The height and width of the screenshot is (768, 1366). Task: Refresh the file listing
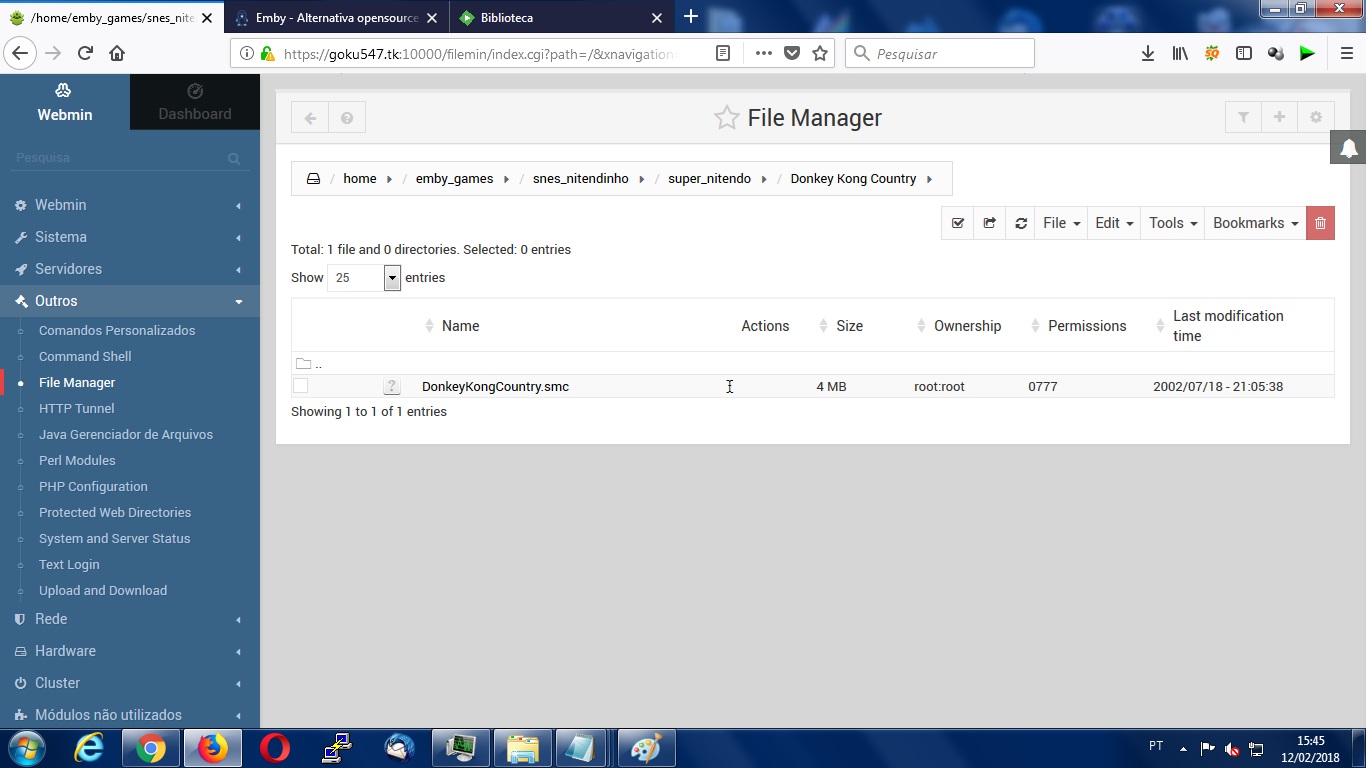click(x=1021, y=223)
